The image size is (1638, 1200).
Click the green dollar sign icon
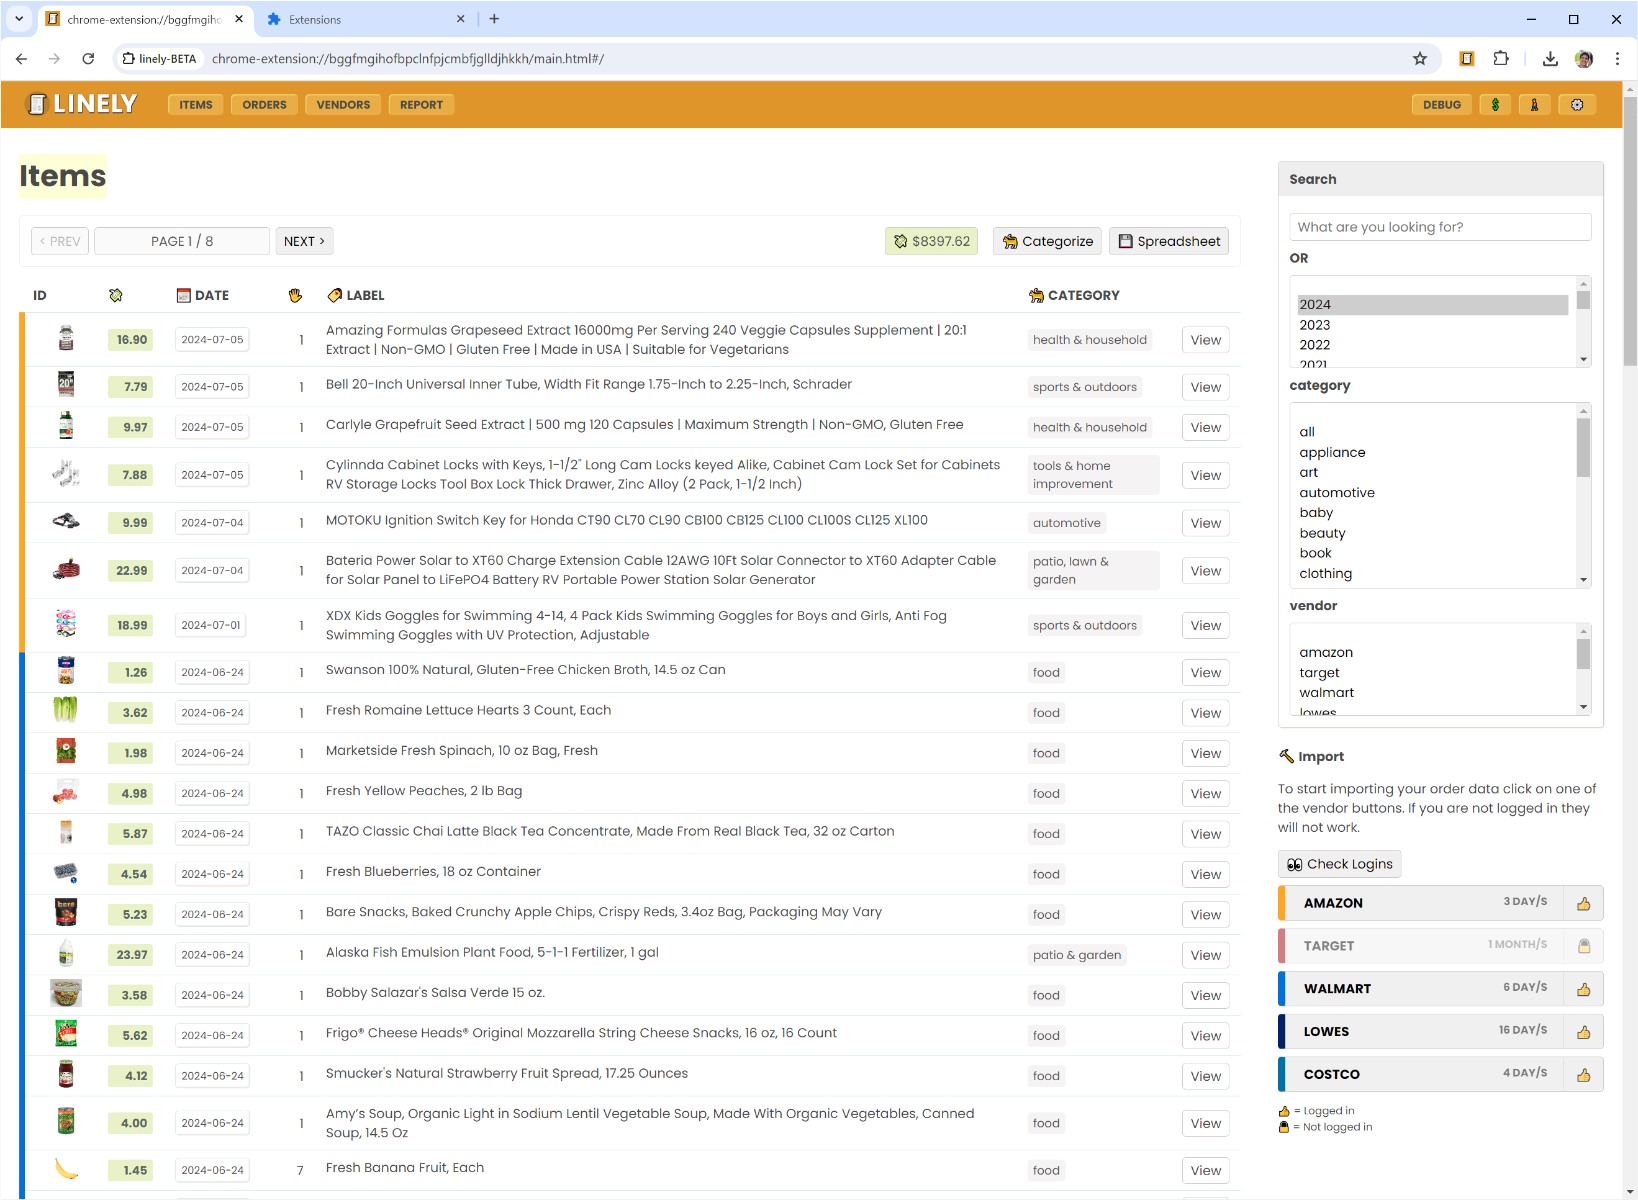point(1495,105)
